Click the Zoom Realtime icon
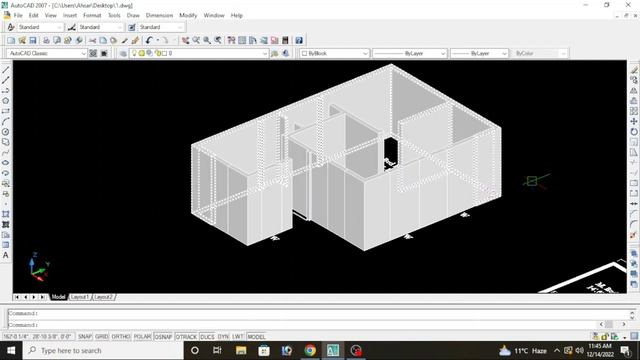The image size is (640, 360). [196, 40]
